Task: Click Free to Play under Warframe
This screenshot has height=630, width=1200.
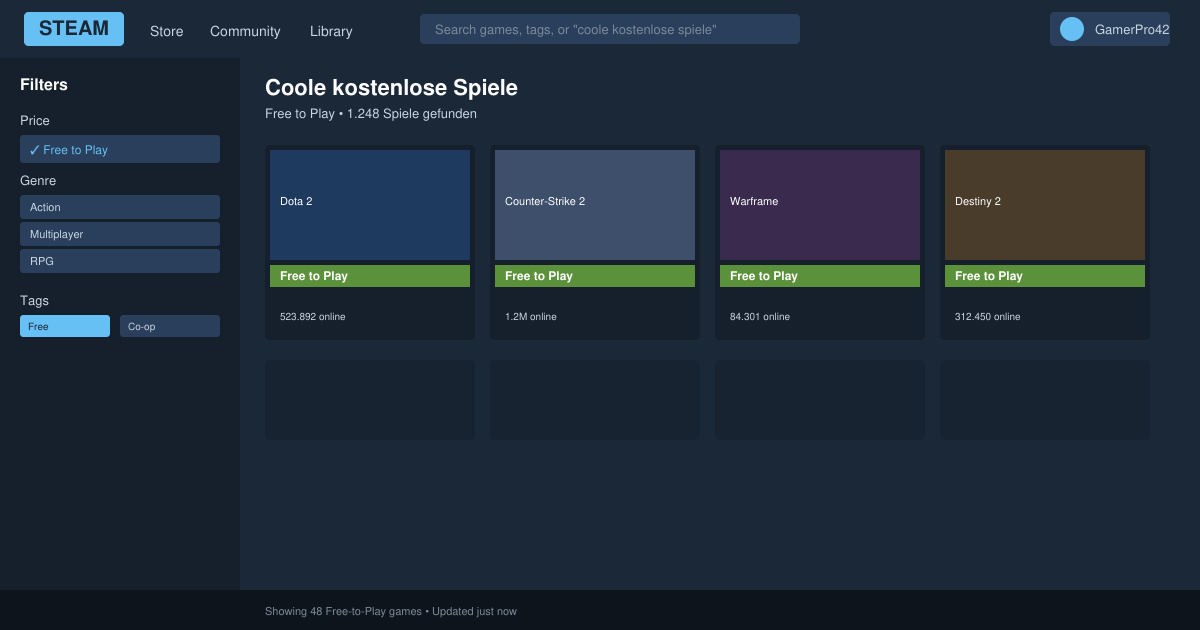Action: pos(820,276)
